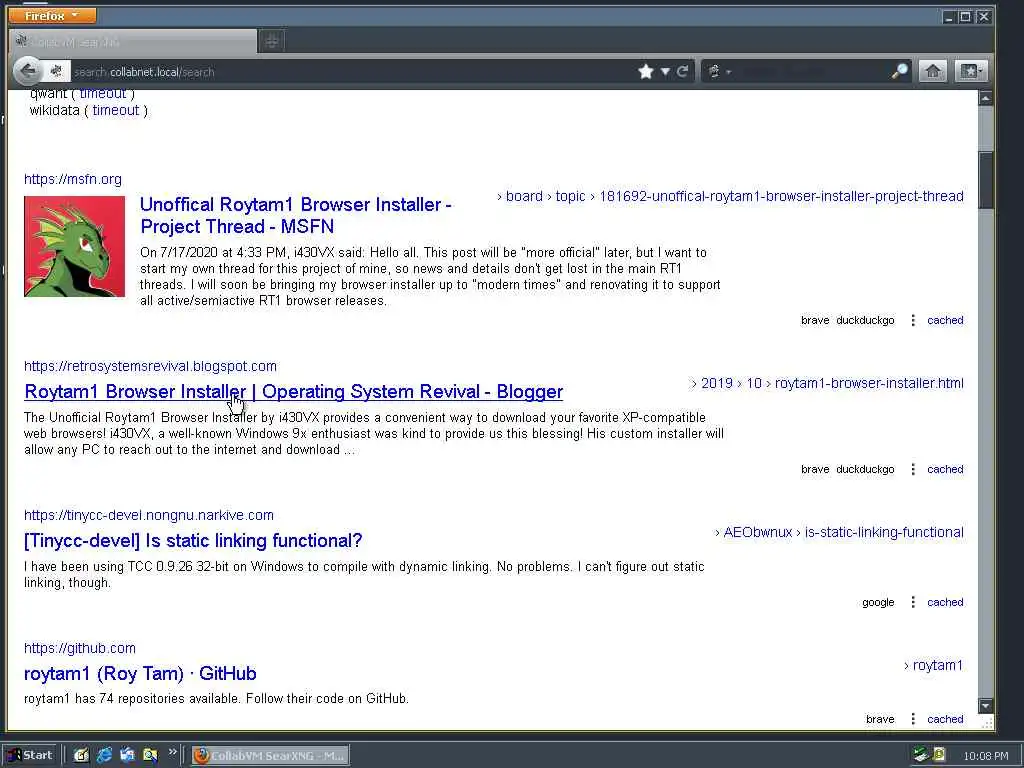Select the CollabVM SearXNG tab
Viewport: 1024px width, 768px height.
(133, 42)
